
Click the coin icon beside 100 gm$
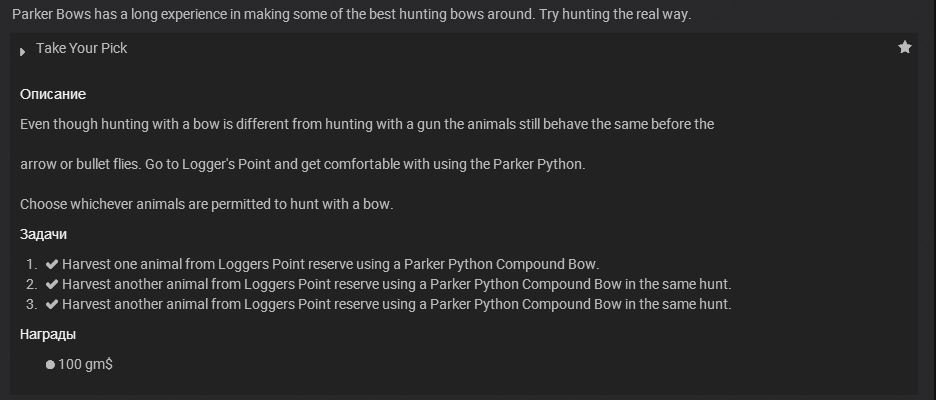coord(50,365)
